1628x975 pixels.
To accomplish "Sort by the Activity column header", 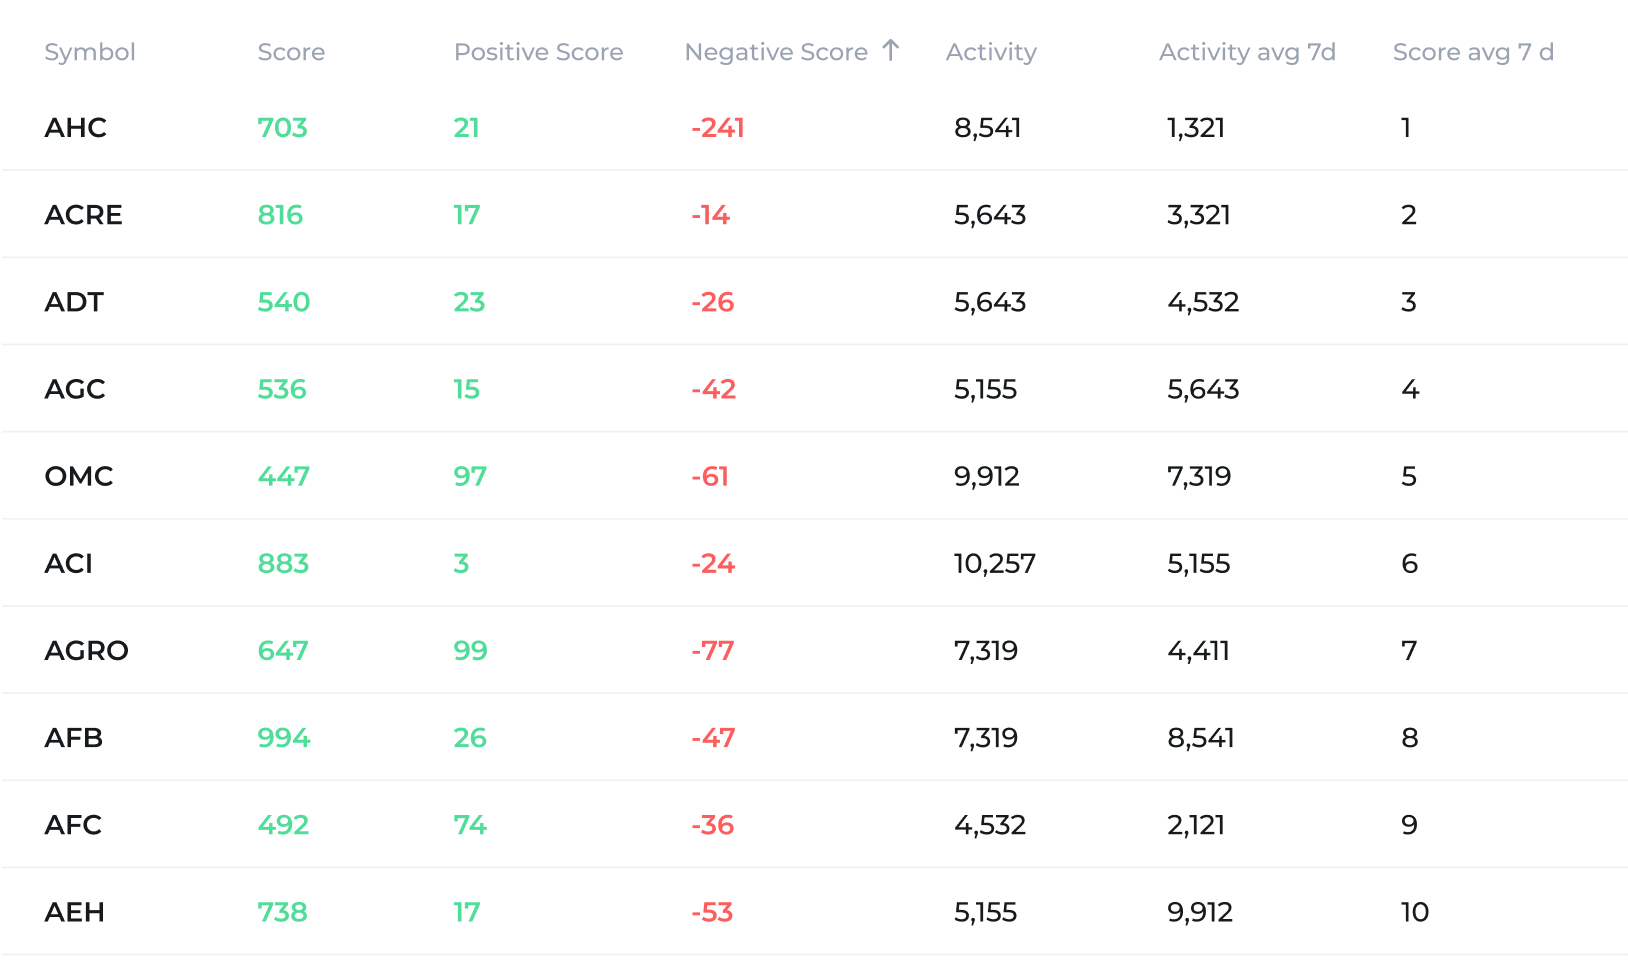I will (991, 52).
